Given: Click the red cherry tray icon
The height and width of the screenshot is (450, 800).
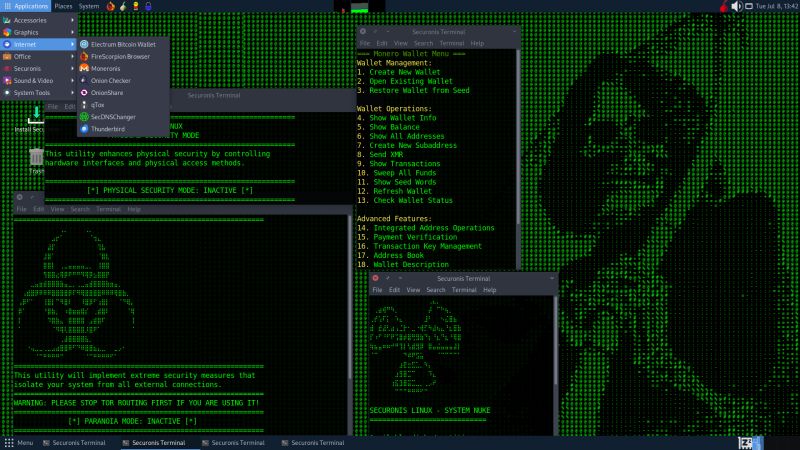Looking at the screenshot, I should tap(724, 6).
